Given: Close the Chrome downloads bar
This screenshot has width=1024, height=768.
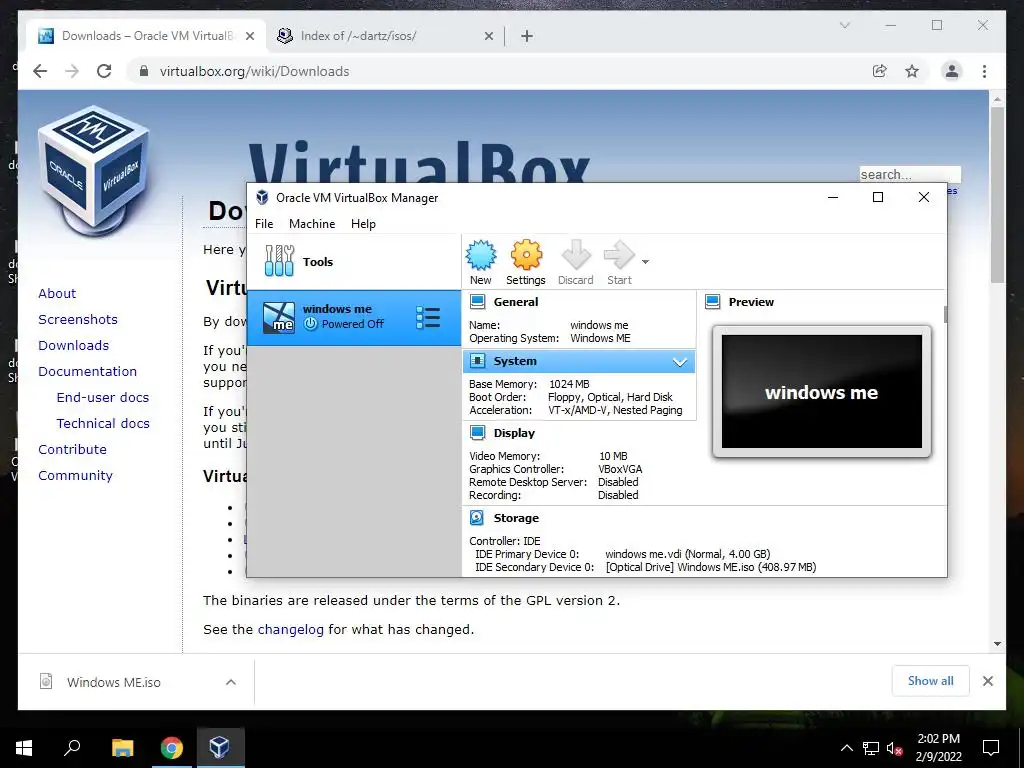Looking at the screenshot, I should click(x=988, y=681).
